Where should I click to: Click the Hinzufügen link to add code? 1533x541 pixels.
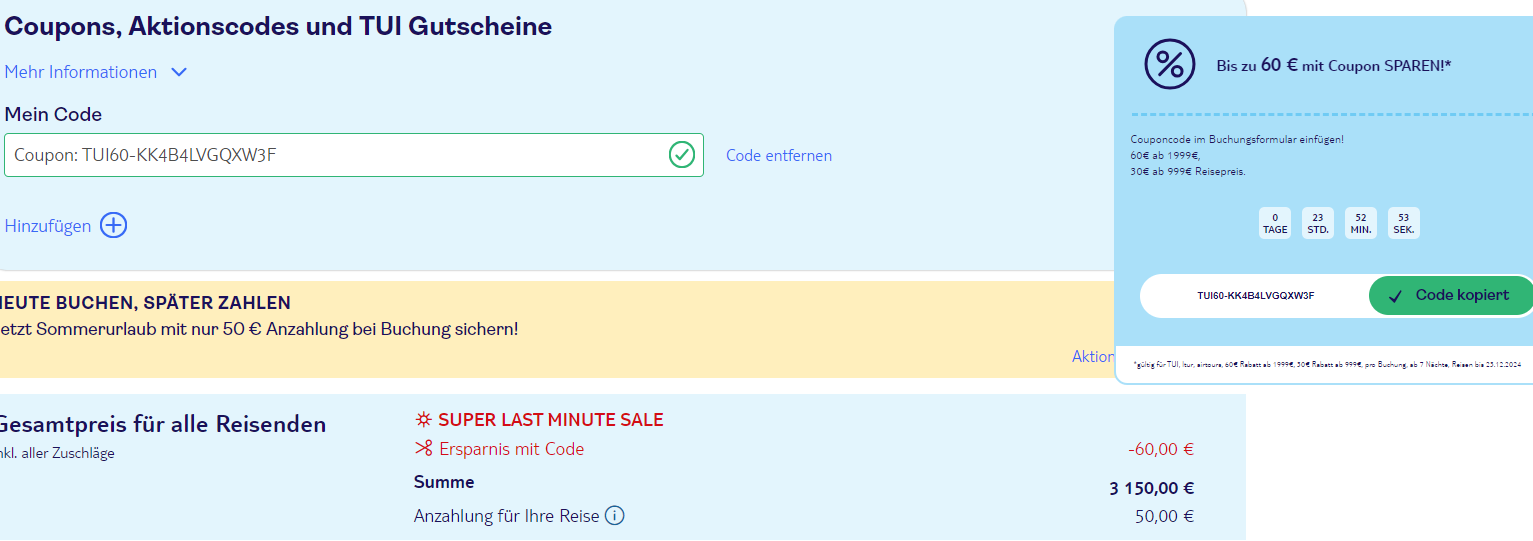click(x=48, y=226)
